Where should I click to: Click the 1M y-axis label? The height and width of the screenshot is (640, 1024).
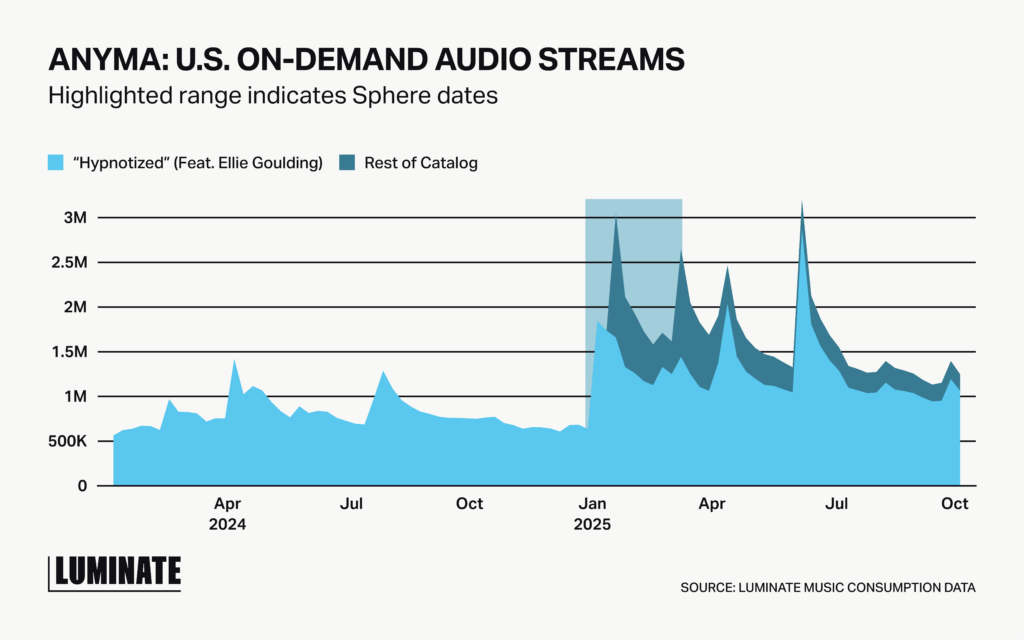[x=76, y=396]
